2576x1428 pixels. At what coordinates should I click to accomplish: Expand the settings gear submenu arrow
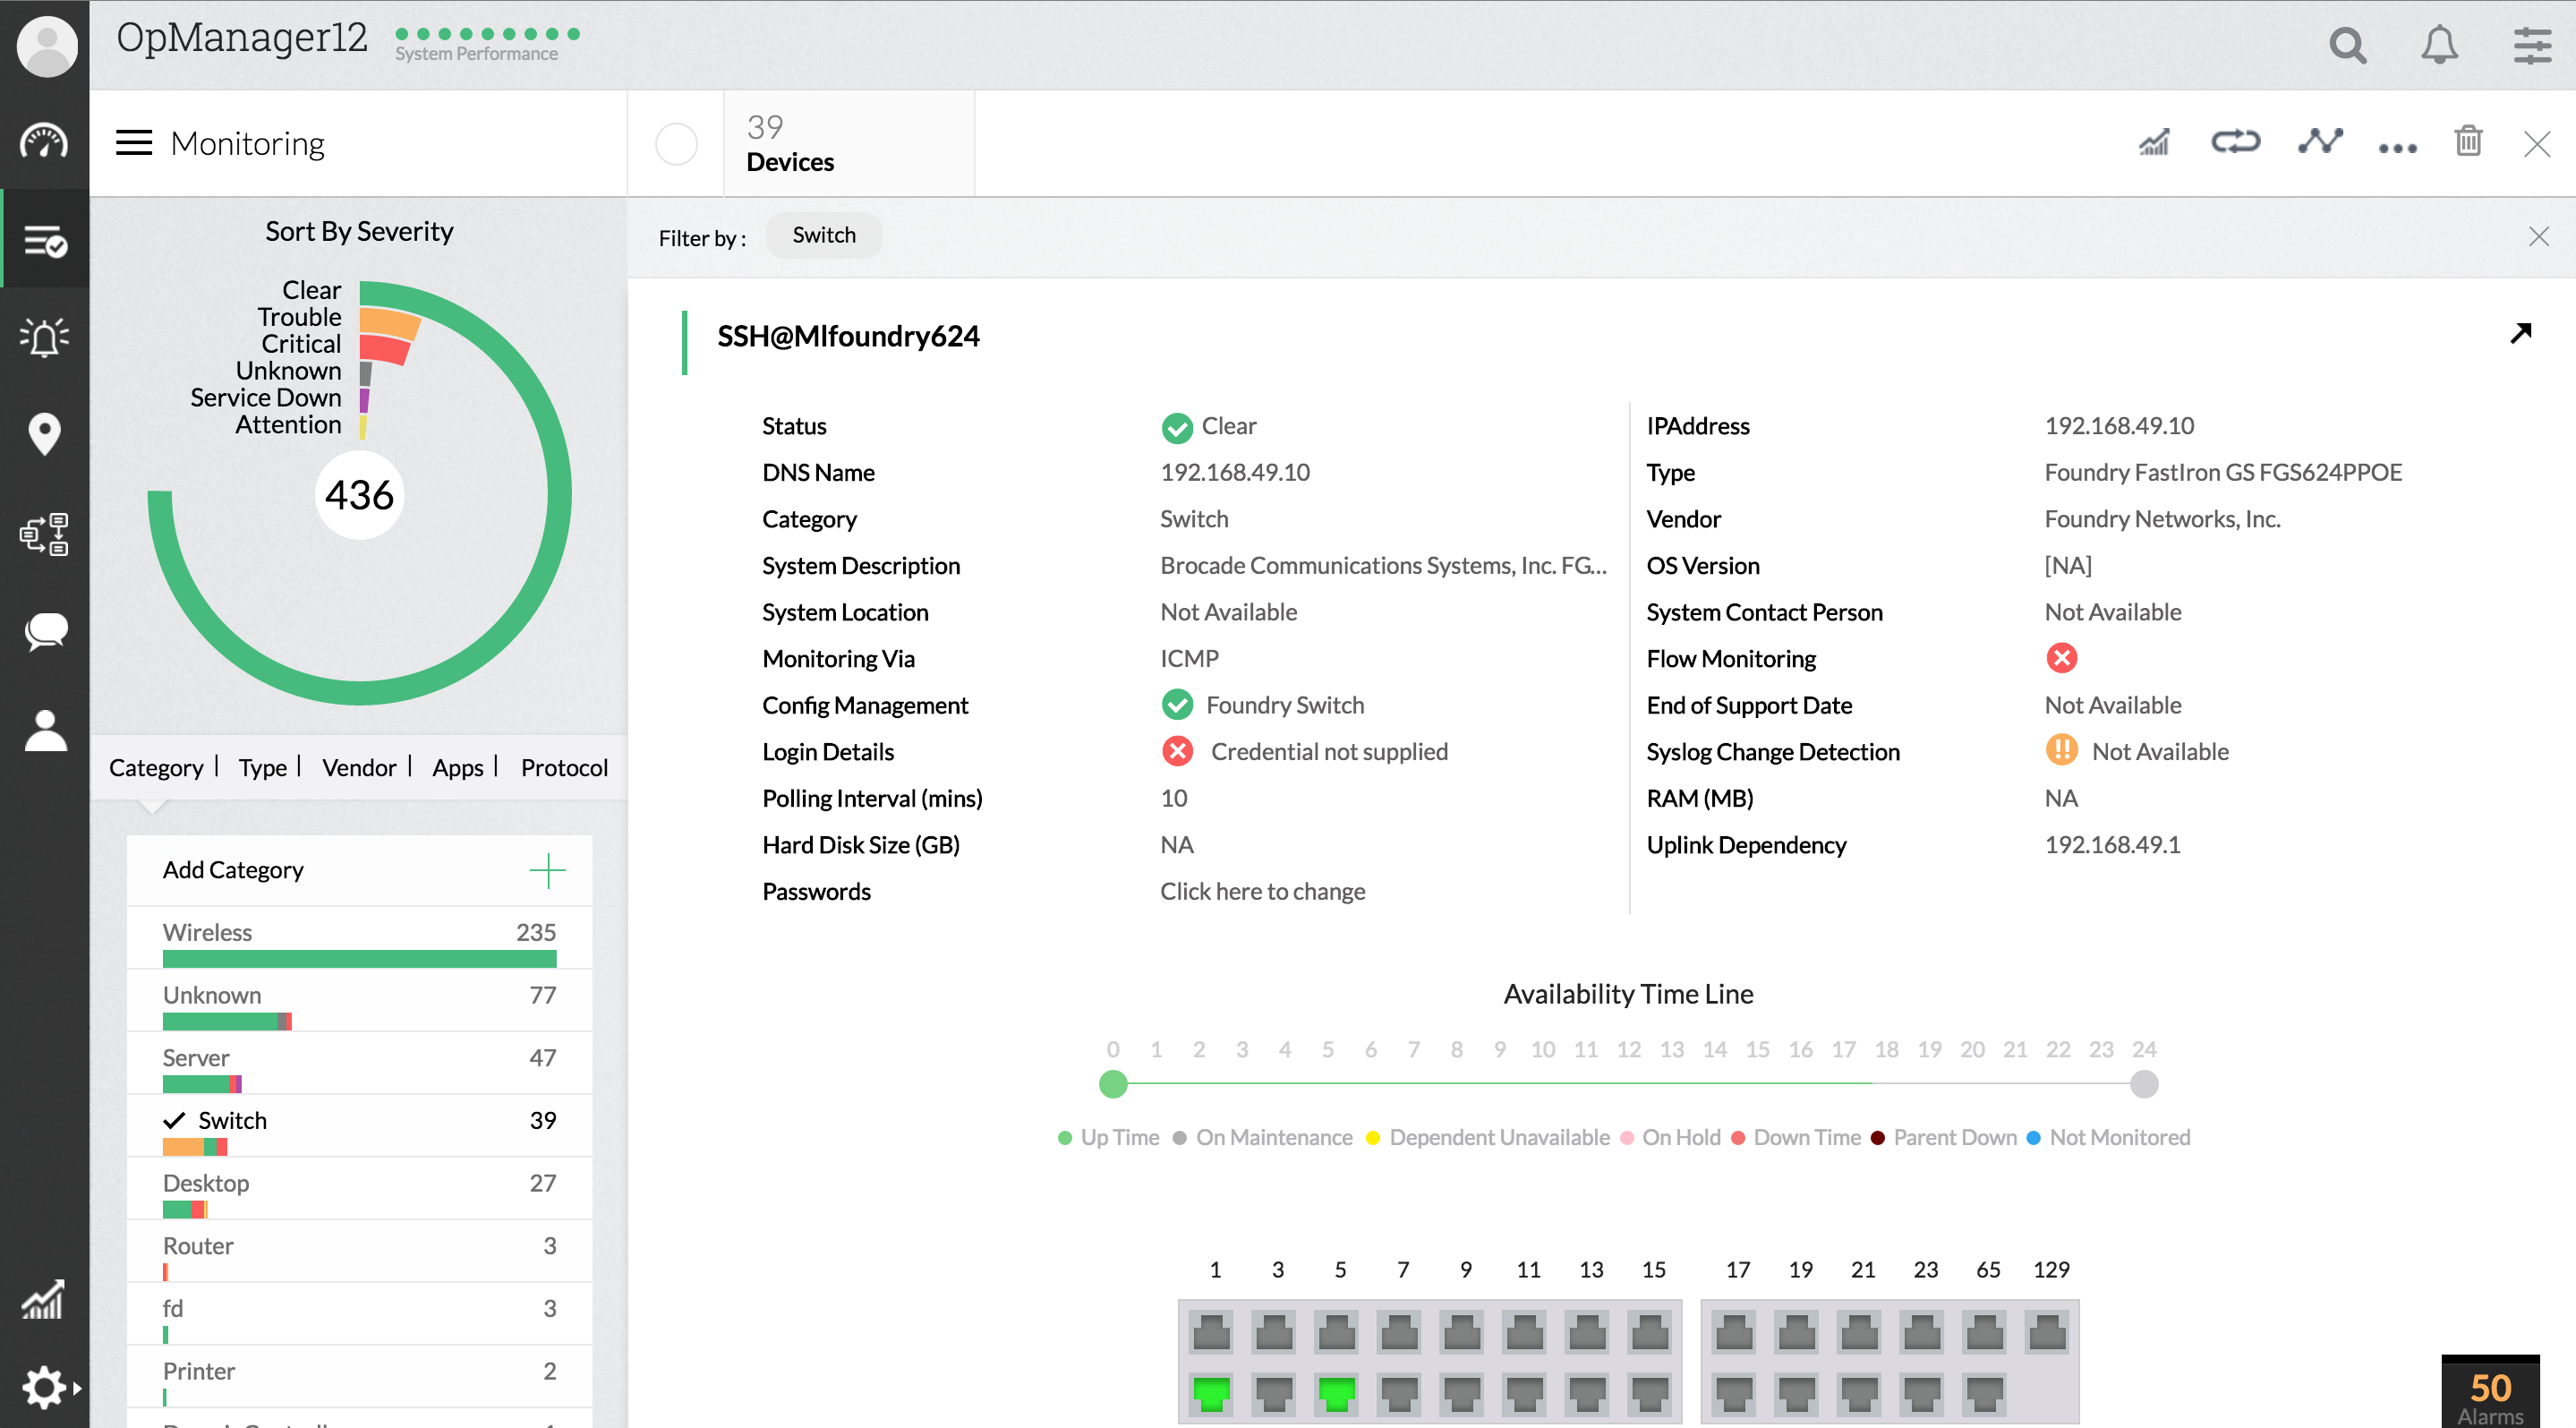77,1387
